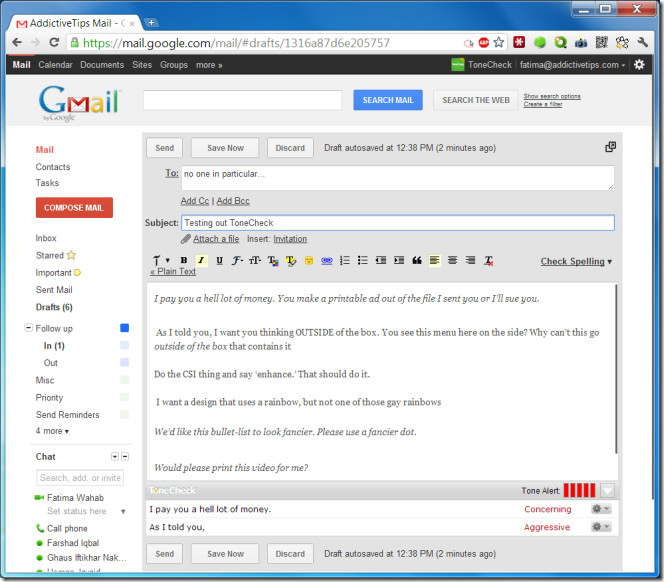
Task: Decrease text indent
Action: pos(381,260)
